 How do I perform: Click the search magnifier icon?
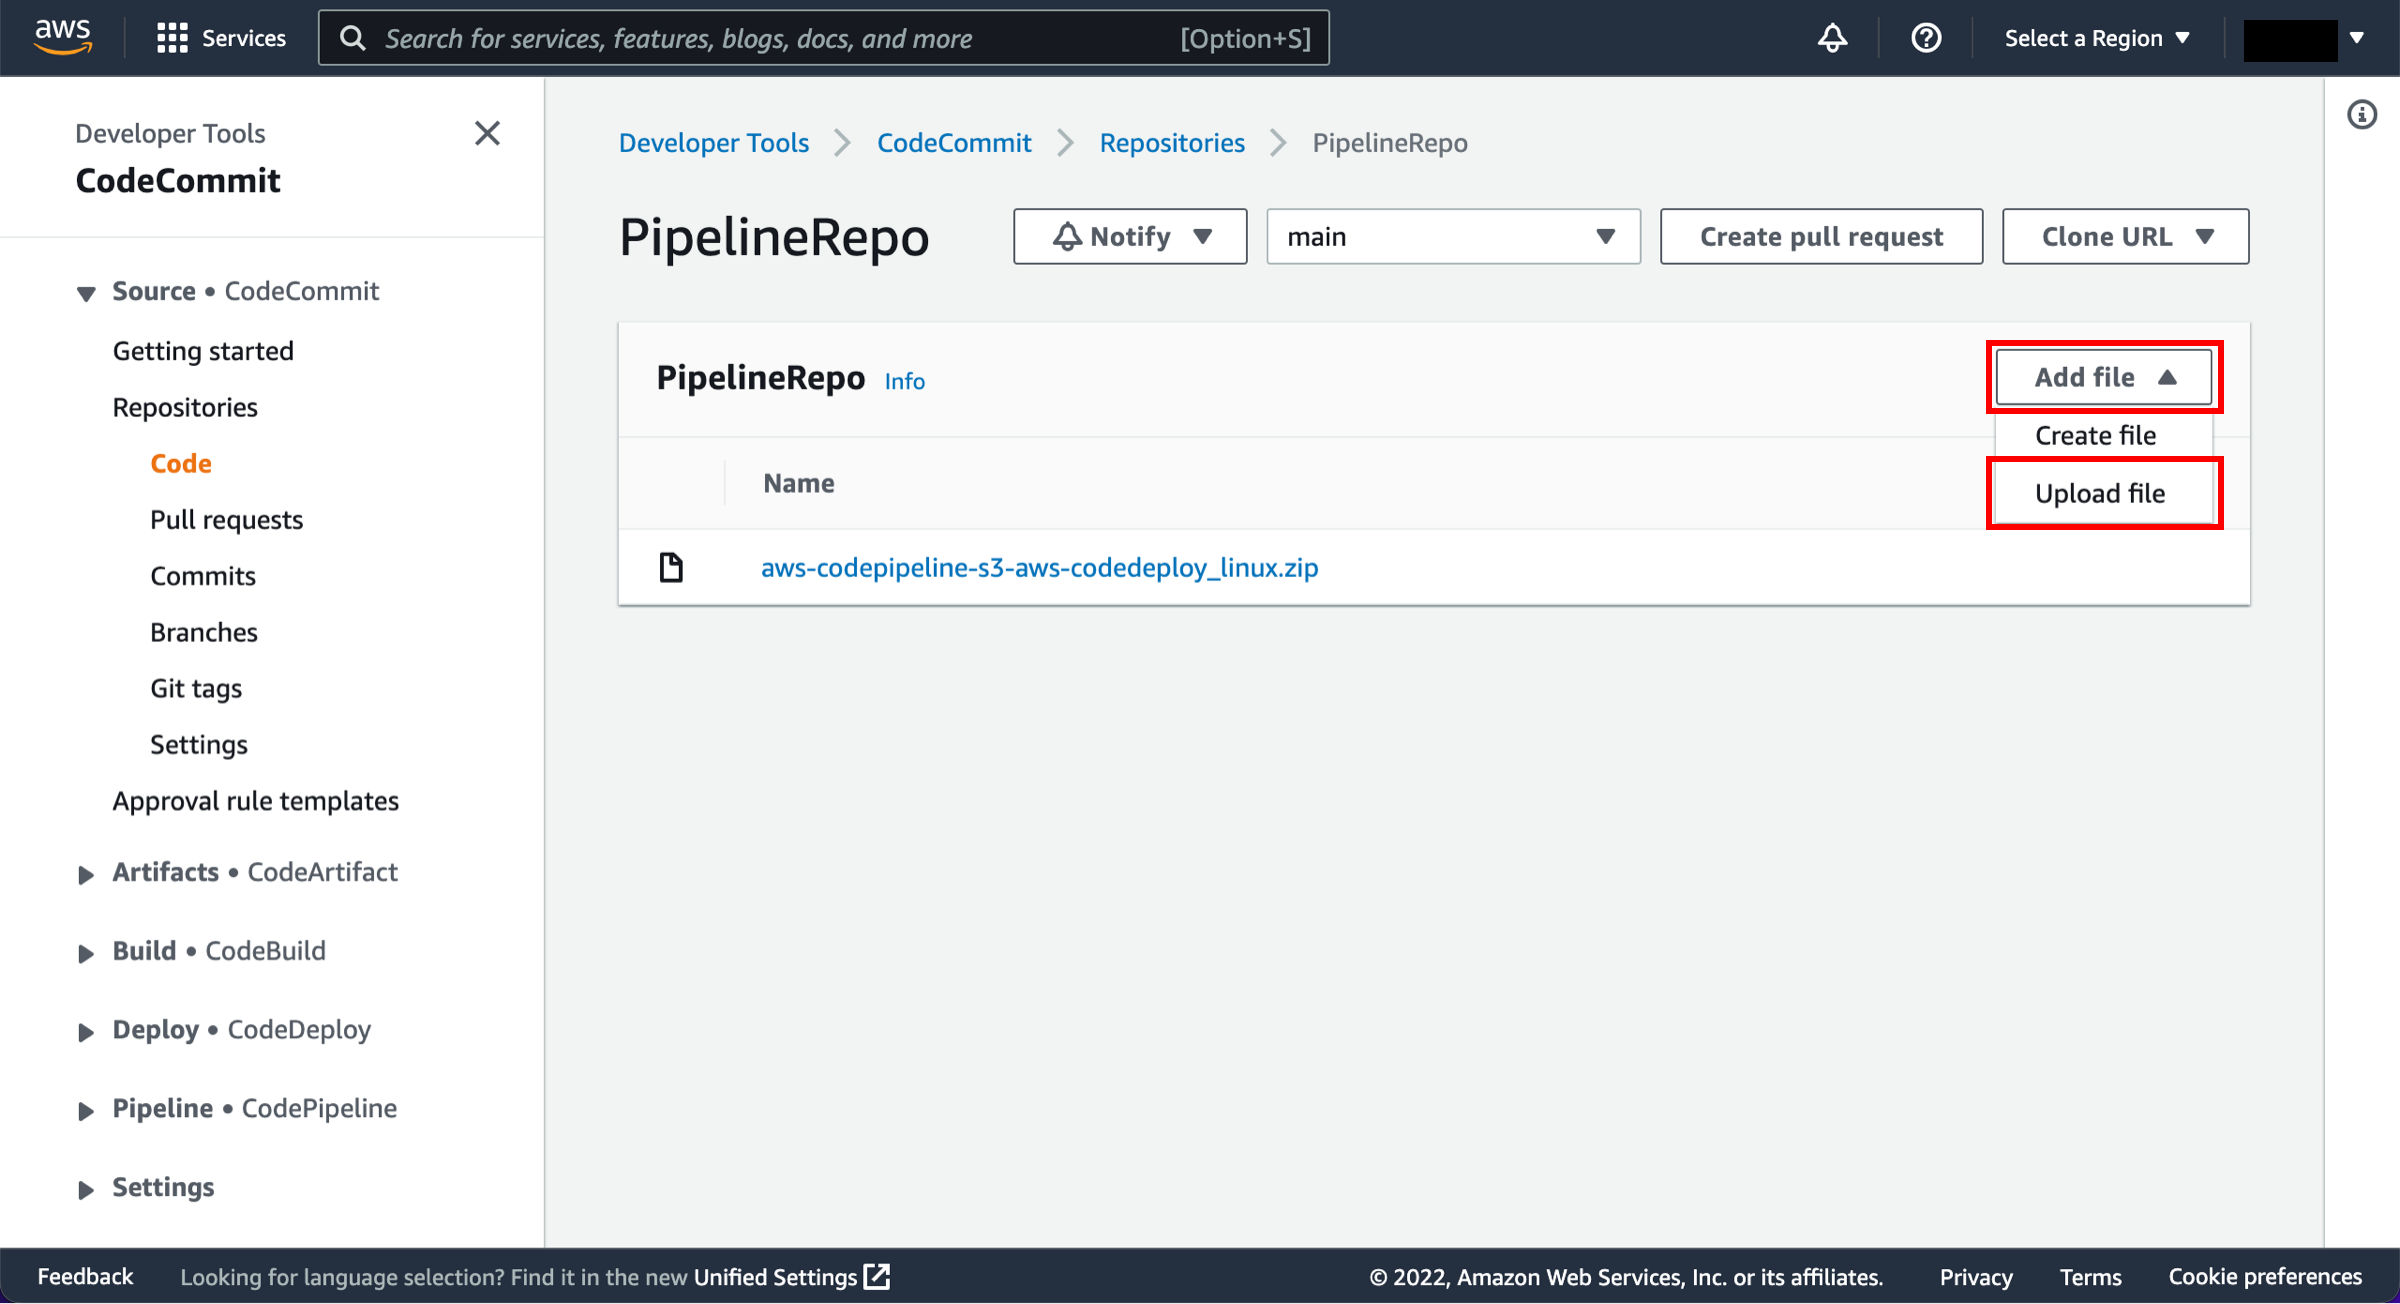pyautogui.click(x=352, y=38)
